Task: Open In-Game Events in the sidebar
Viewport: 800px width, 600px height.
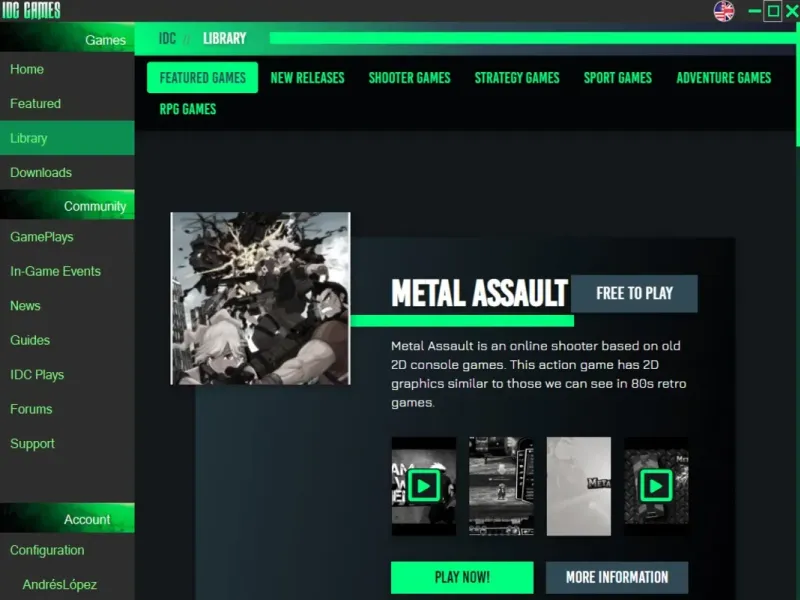Action: [x=67, y=271]
